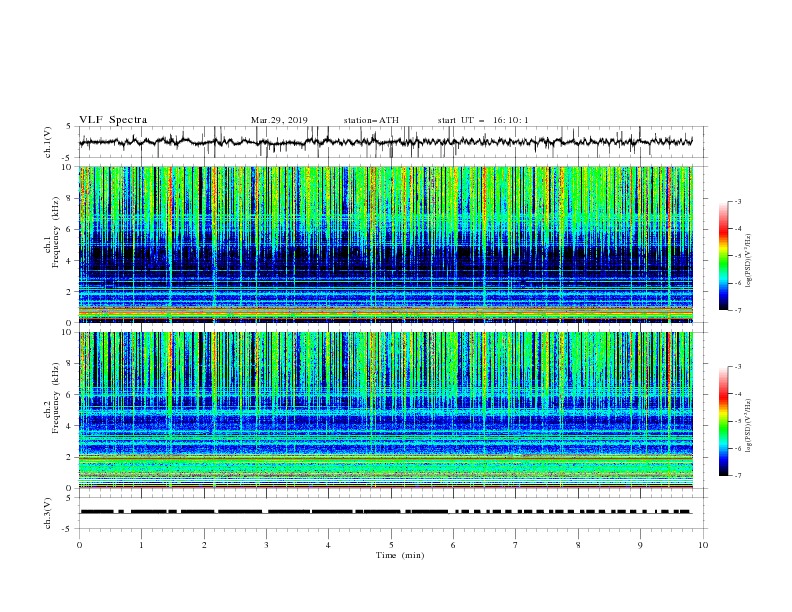Click the 'ch.1(V)' waveform axis label
The height and width of the screenshot is (612, 792).
[x=48, y=142]
